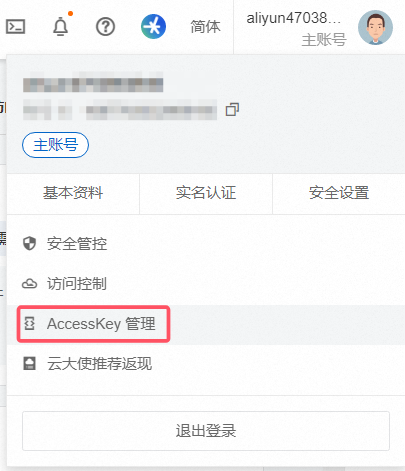Click the user avatar picture
Screen dimensions: 405x471
click(375, 27)
